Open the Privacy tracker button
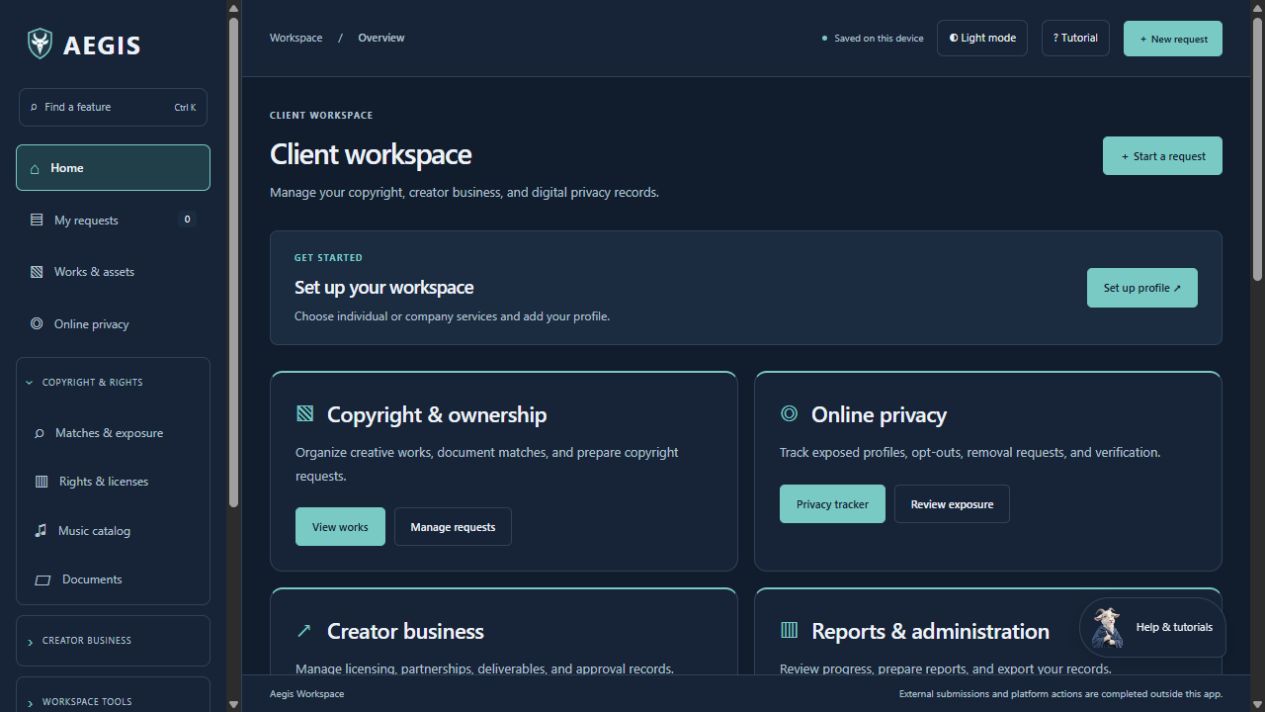This screenshot has height=712, width=1265. 832,504
